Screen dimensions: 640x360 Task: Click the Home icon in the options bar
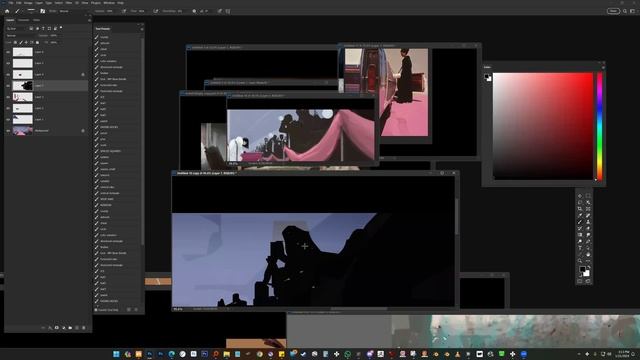click(x=7, y=11)
